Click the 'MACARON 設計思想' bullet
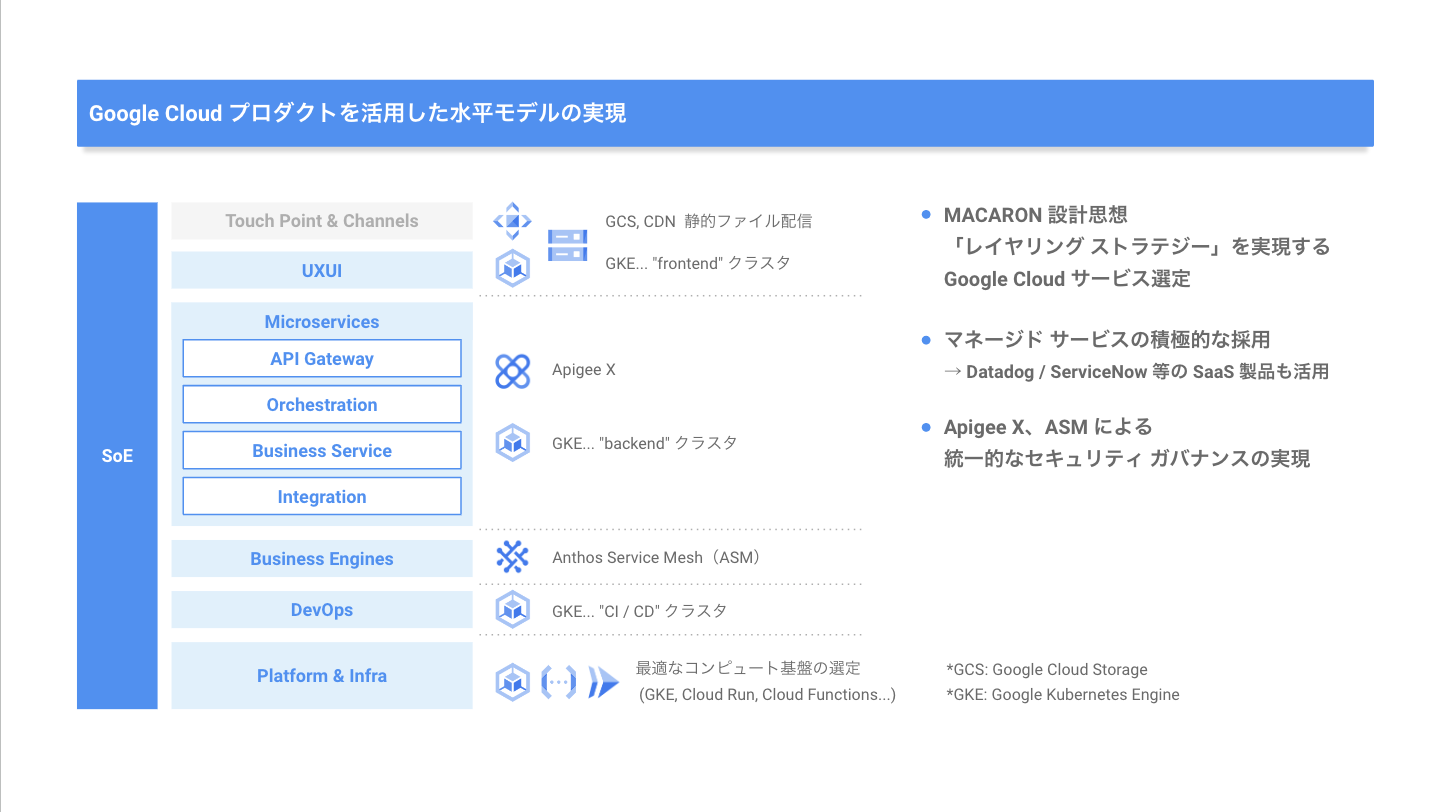The height and width of the screenshot is (812, 1449). tap(1036, 214)
